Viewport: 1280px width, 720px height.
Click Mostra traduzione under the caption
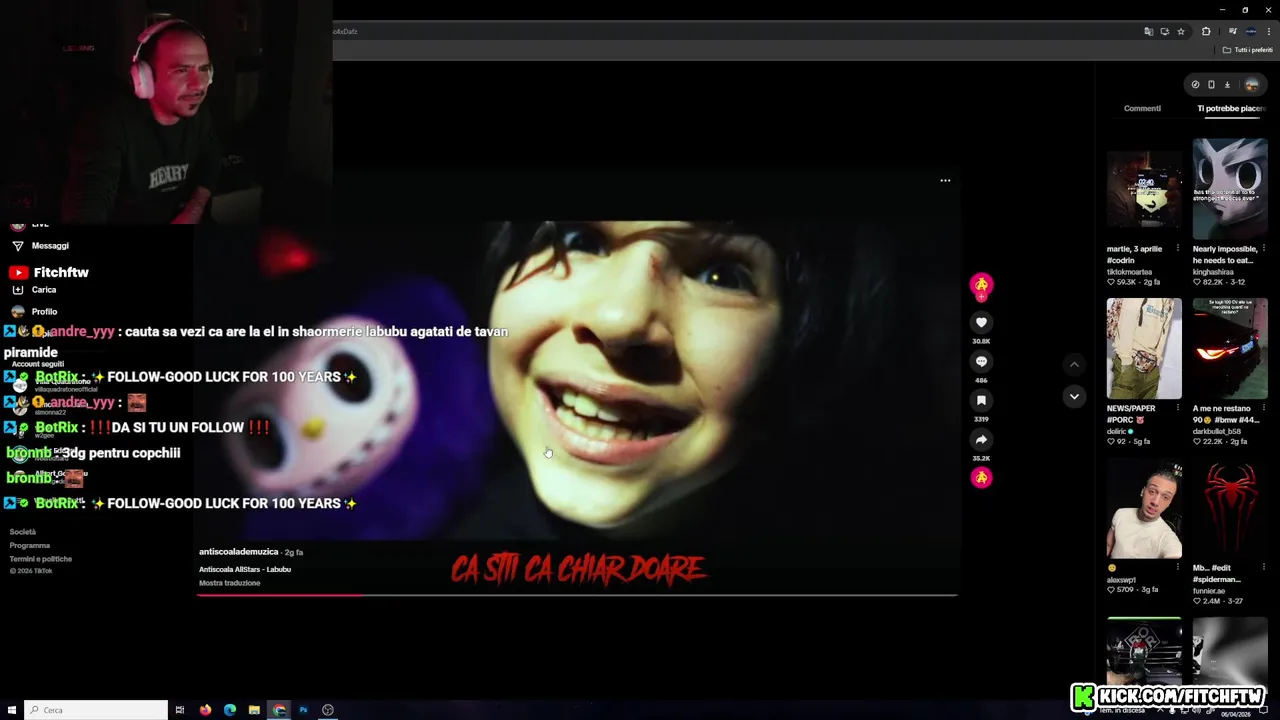(229, 583)
